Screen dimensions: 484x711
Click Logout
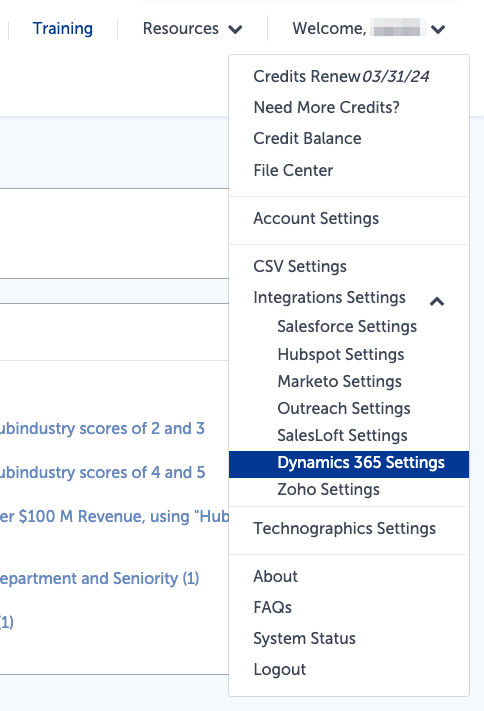279,670
